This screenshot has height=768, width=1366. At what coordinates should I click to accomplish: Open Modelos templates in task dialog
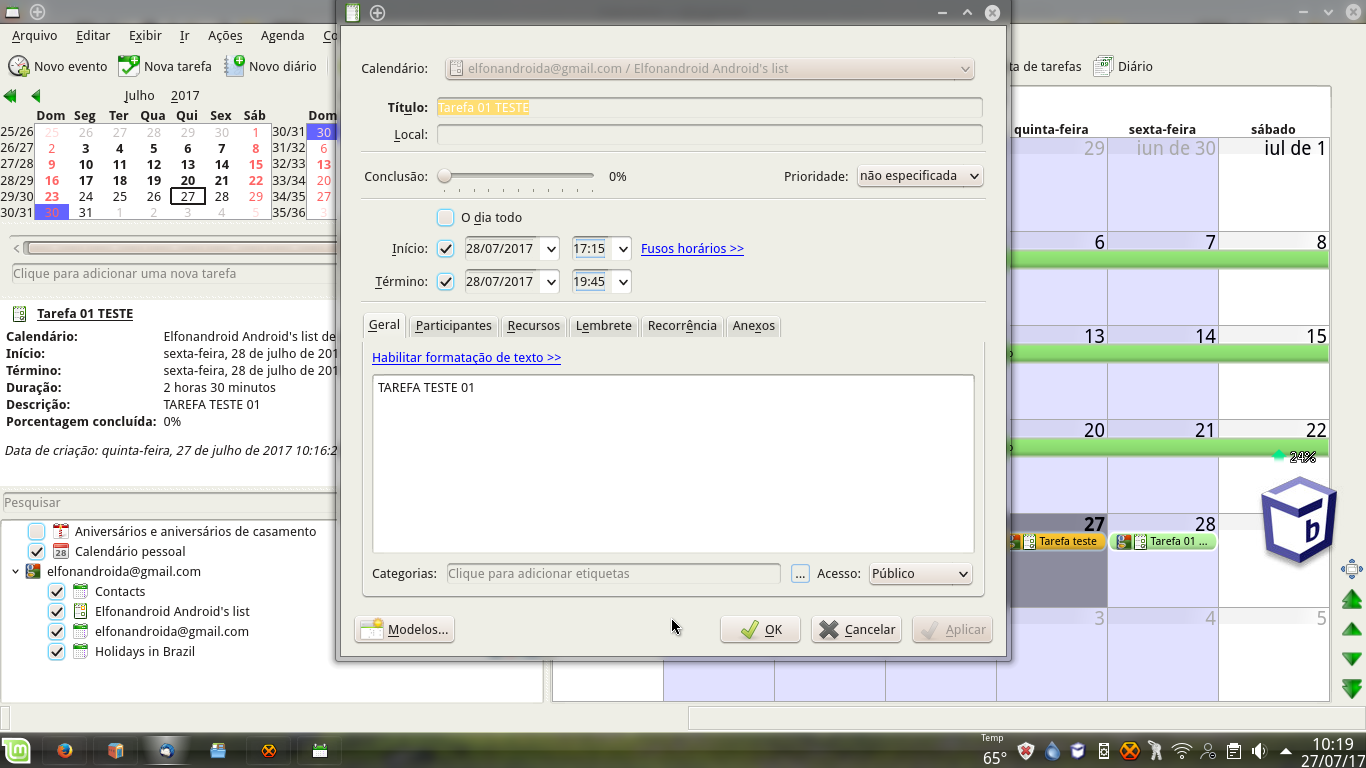point(405,629)
